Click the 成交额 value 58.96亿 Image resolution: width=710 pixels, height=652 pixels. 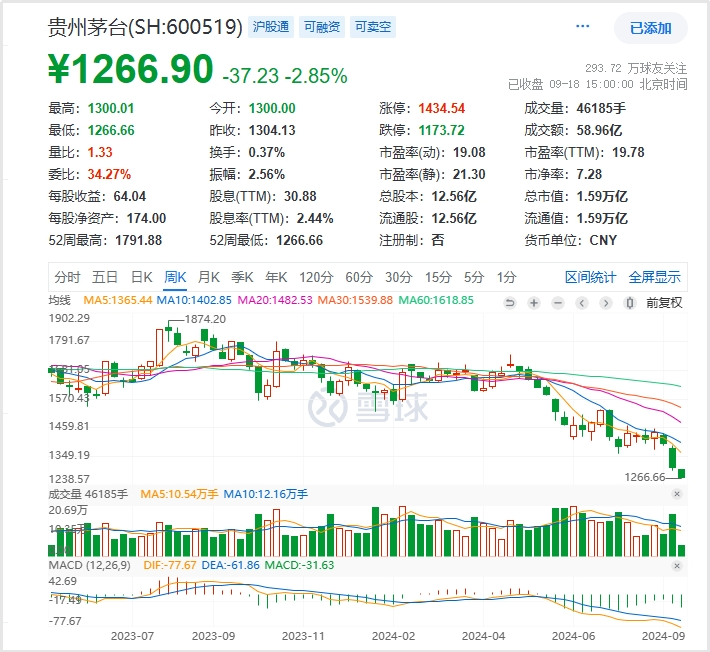[x=599, y=130]
